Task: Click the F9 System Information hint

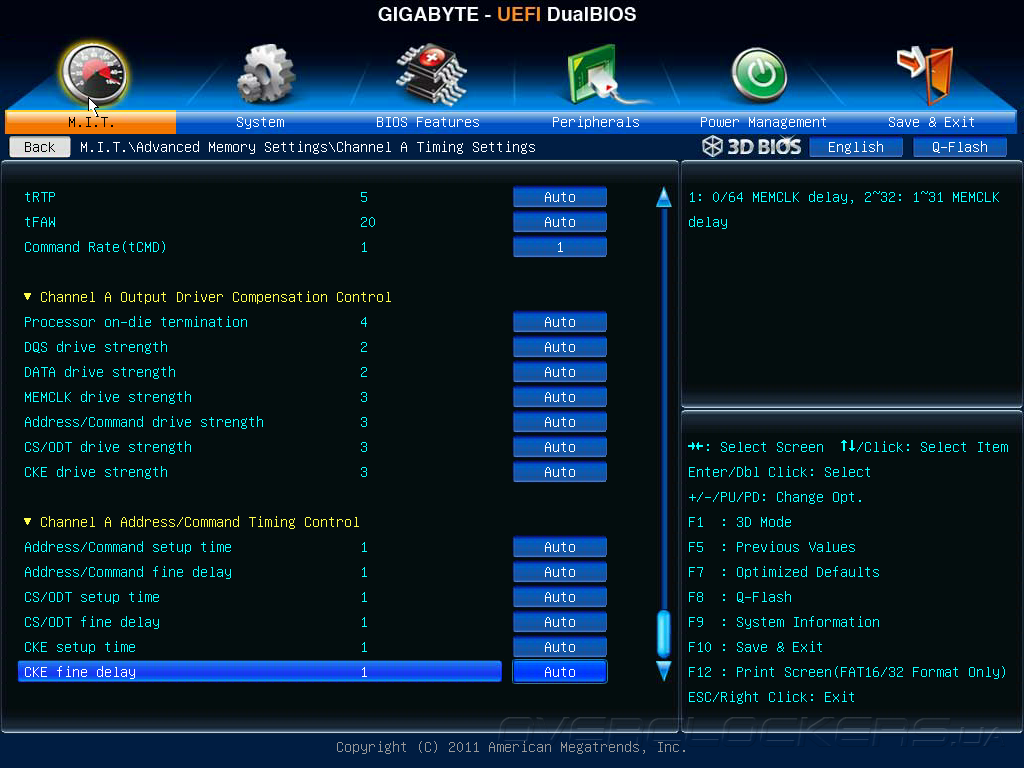Action: coord(784,622)
